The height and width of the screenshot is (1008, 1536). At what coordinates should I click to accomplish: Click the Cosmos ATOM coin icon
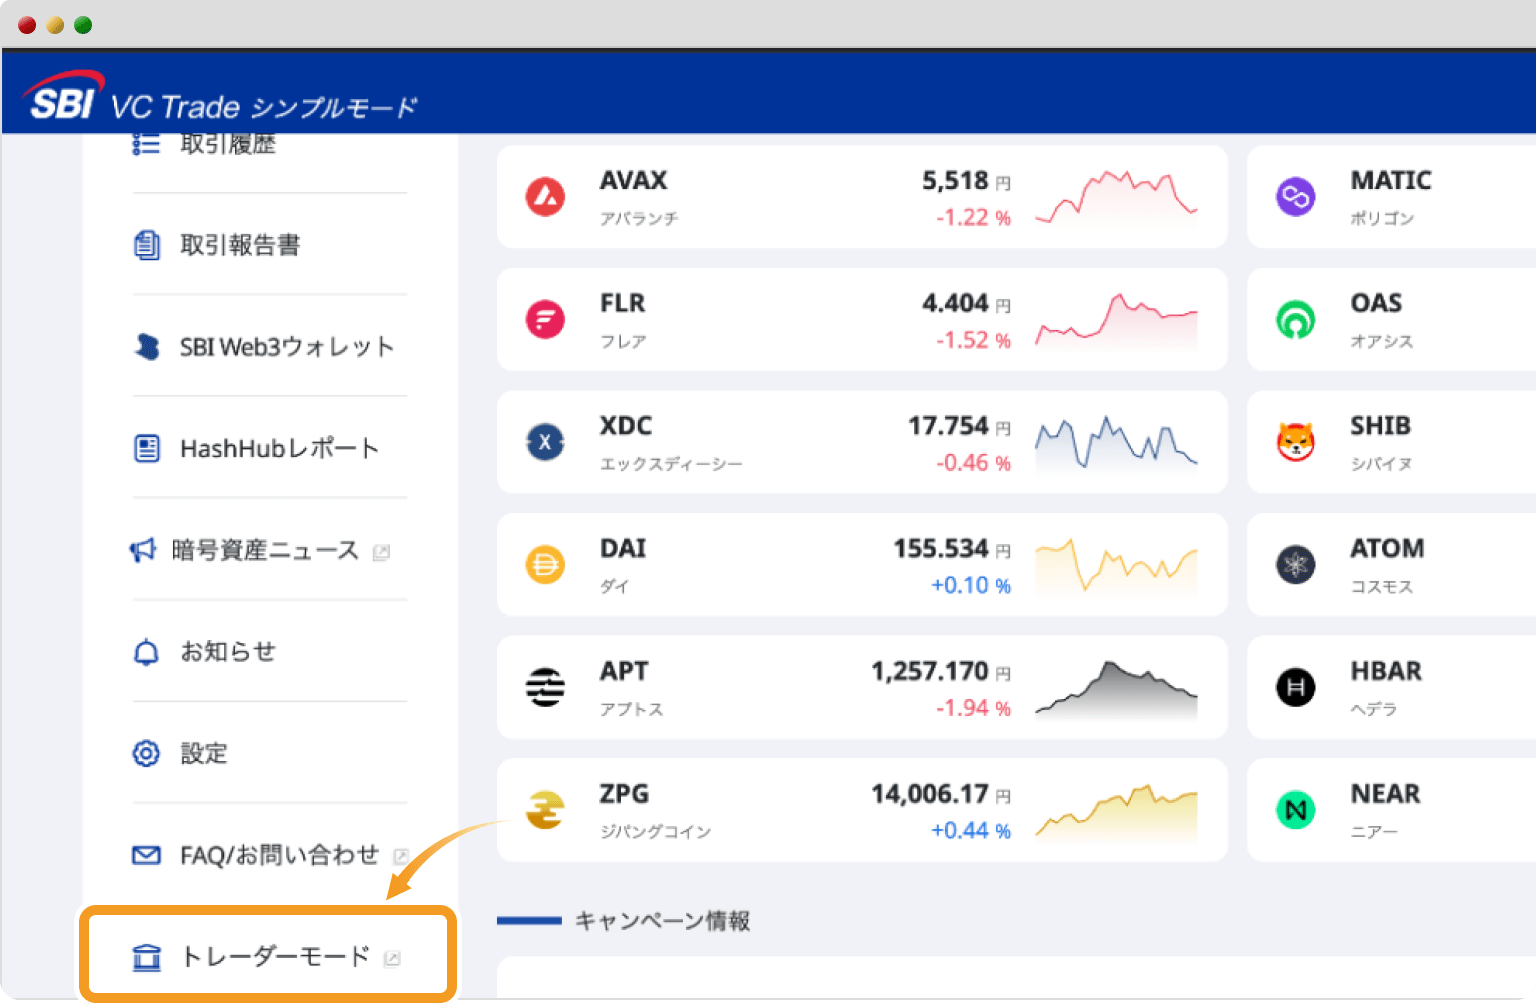coord(1296,565)
